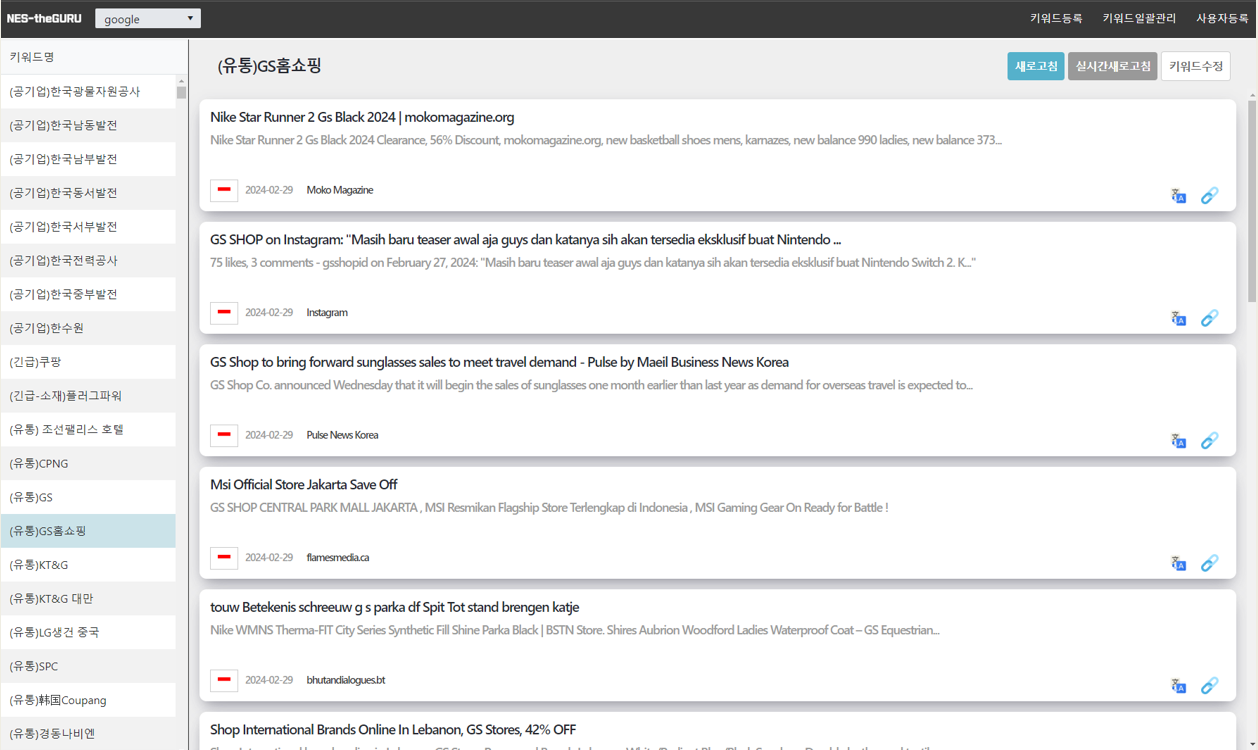Image resolution: width=1258 pixels, height=750 pixels.
Task: Translate the GS SHOP on Instagram post
Action: pyautogui.click(x=1179, y=319)
